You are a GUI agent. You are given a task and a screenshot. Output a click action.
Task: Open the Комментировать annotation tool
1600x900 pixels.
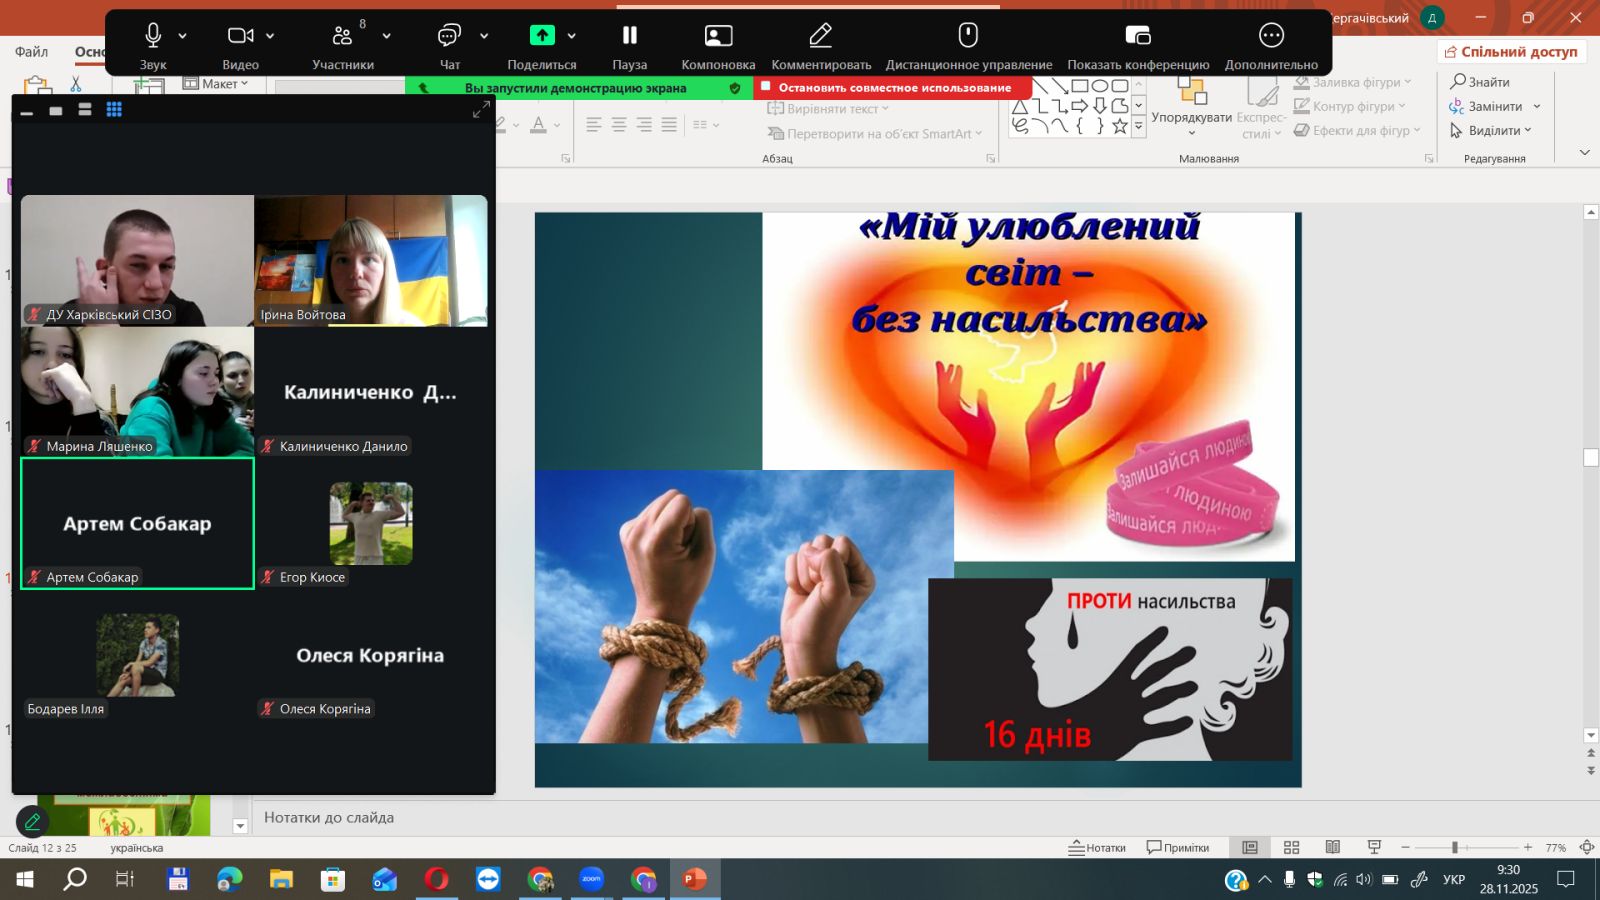[820, 36]
